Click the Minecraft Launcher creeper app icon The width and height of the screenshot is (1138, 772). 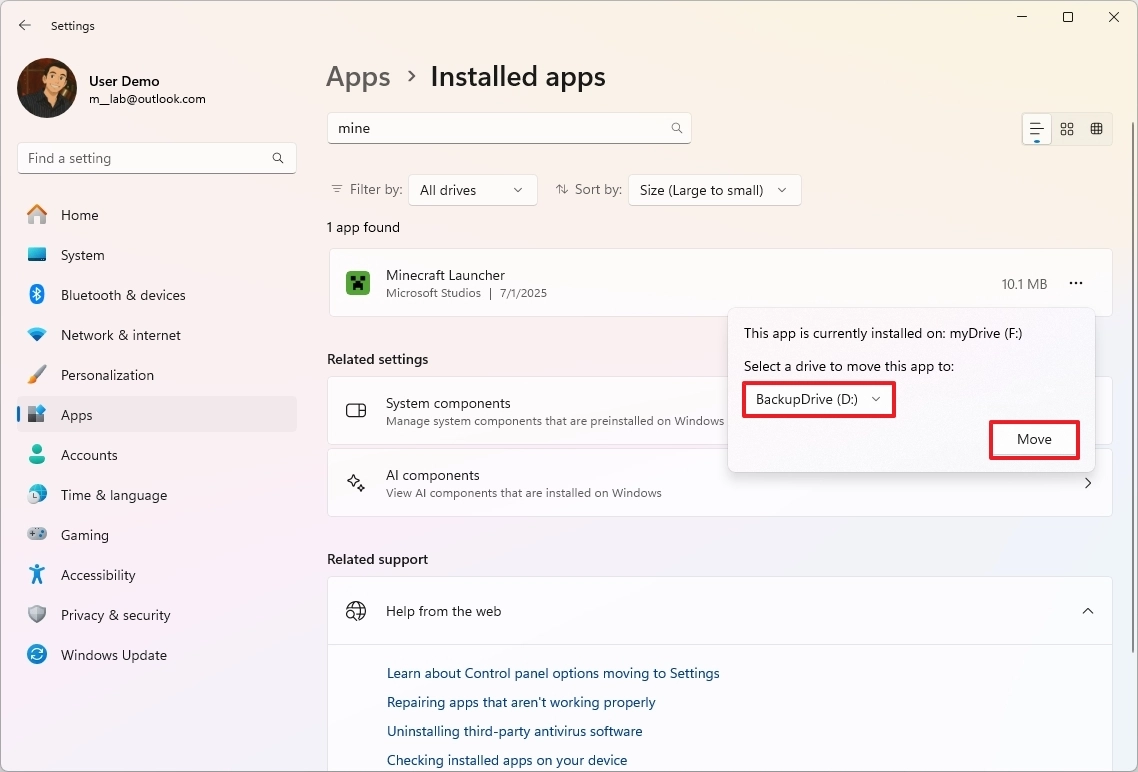pyautogui.click(x=358, y=283)
